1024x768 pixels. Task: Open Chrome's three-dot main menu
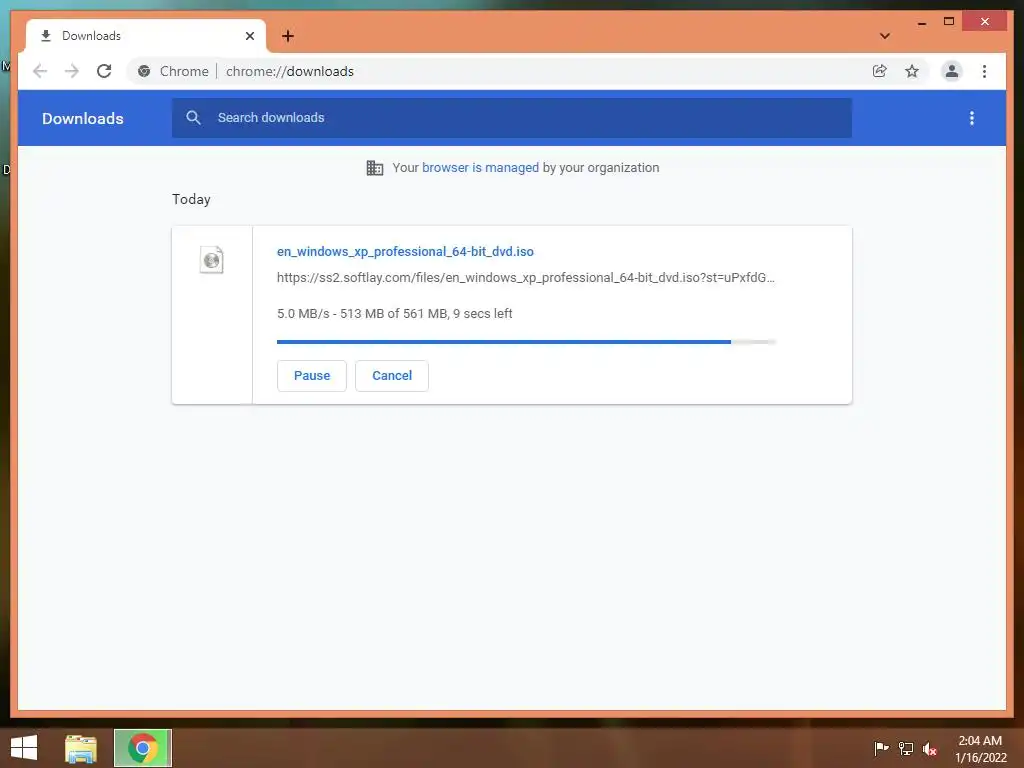pyautogui.click(x=984, y=71)
